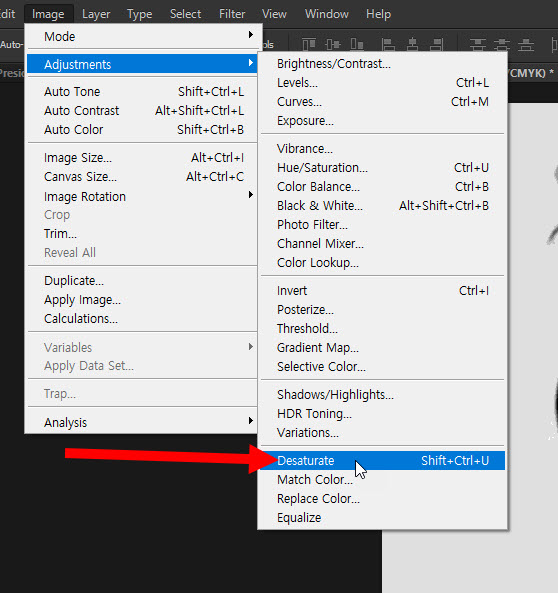Open the Threshold adjustment

tap(382, 328)
